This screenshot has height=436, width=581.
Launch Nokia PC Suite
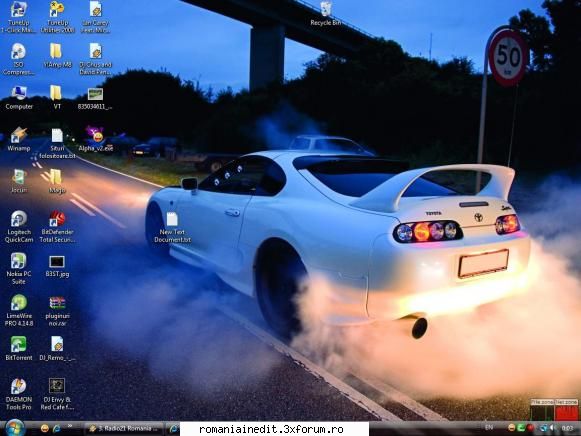coord(19,269)
